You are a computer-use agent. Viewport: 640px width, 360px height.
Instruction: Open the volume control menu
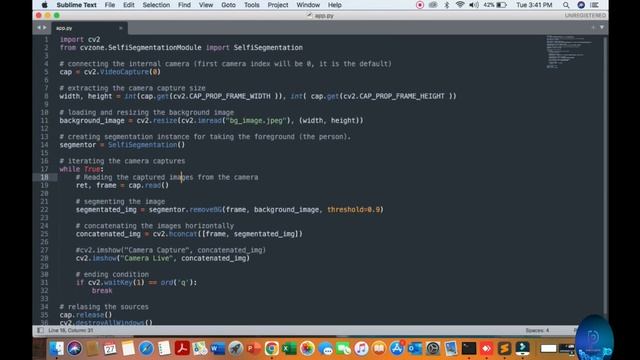pyautogui.click(x=473, y=5)
